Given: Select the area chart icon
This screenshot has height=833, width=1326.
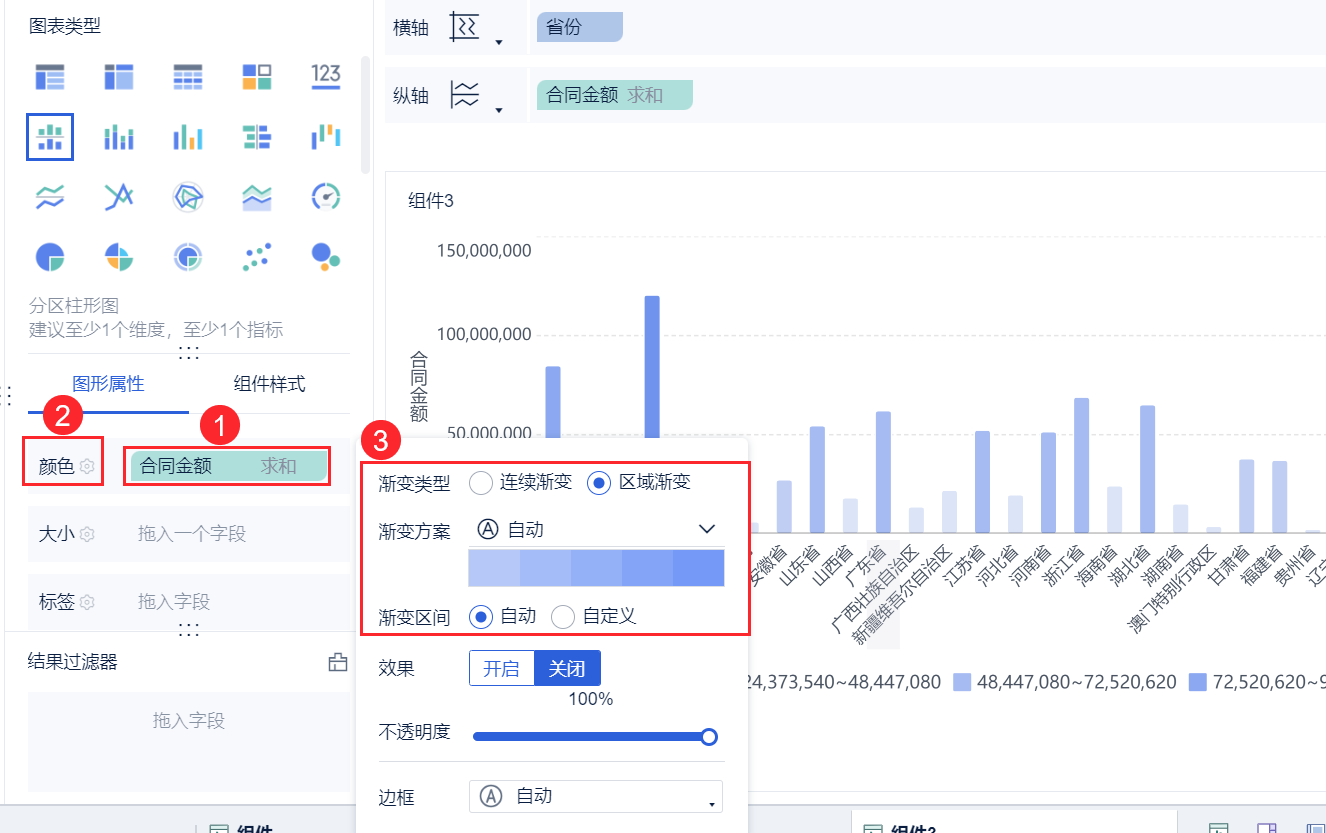Looking at the screenshot, I should (257, 197).
